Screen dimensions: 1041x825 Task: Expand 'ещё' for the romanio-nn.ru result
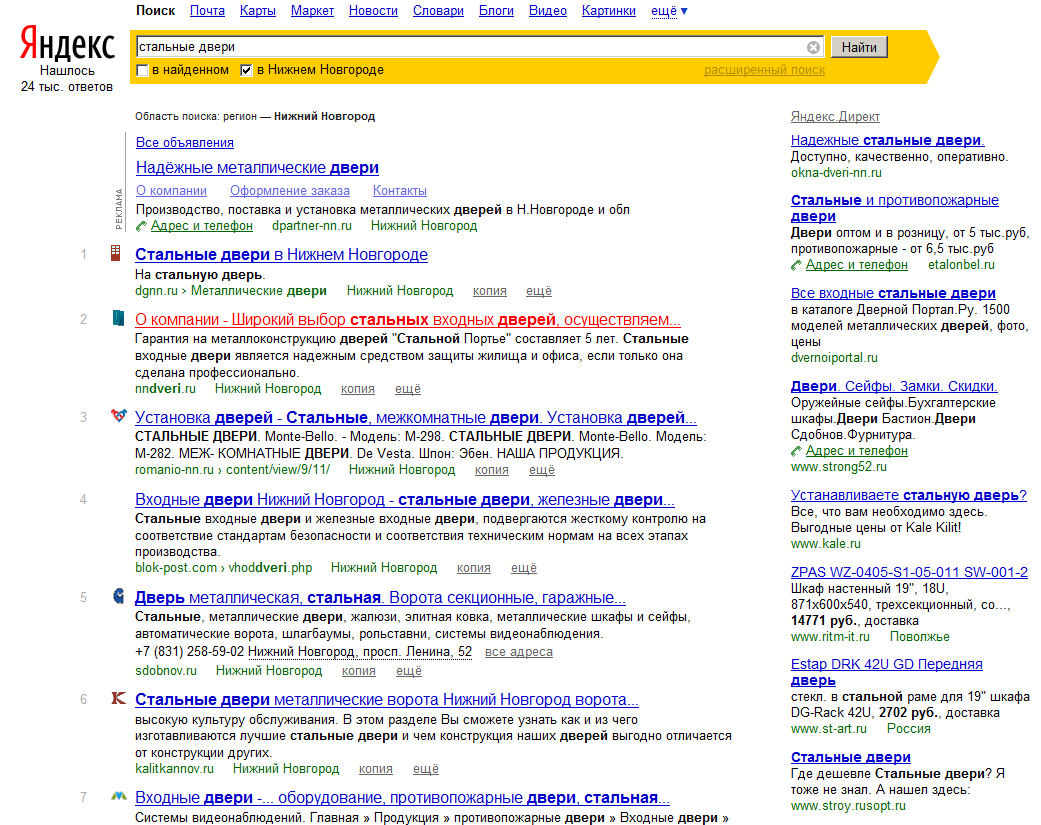pos(542,470)
